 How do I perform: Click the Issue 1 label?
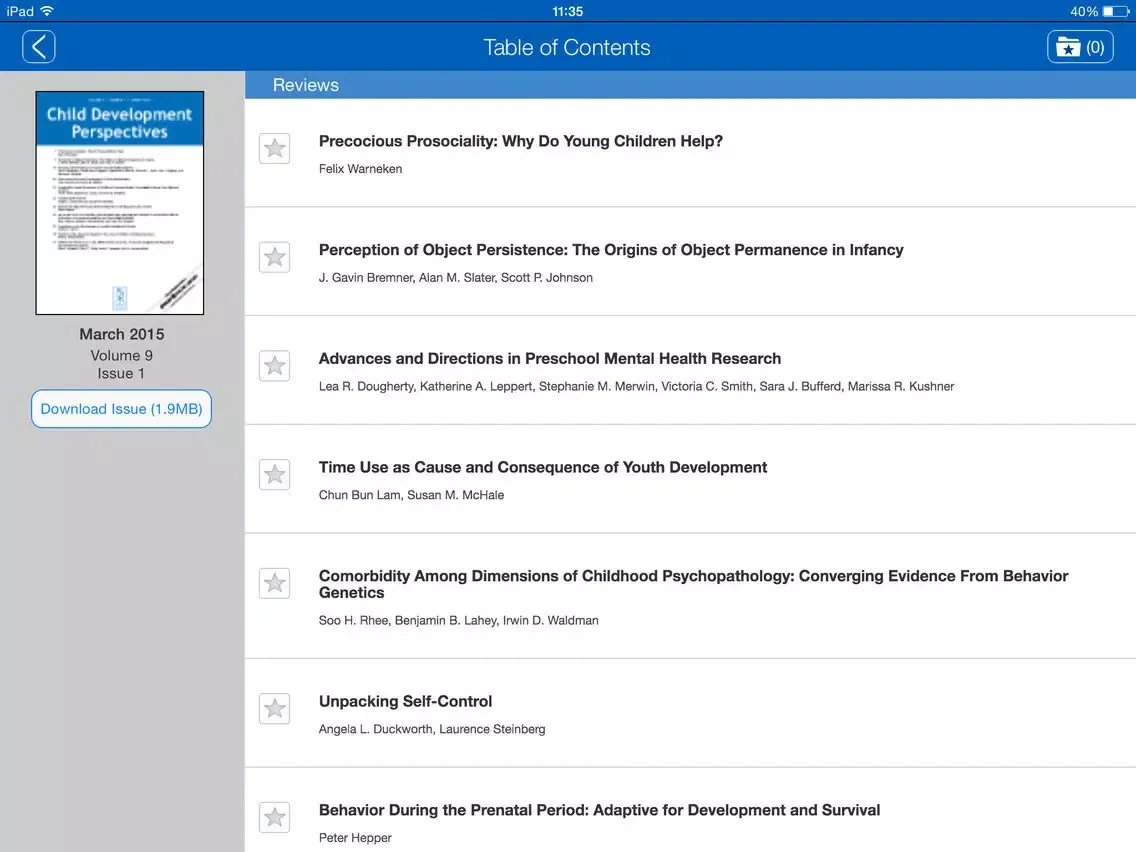click(121, 374)
